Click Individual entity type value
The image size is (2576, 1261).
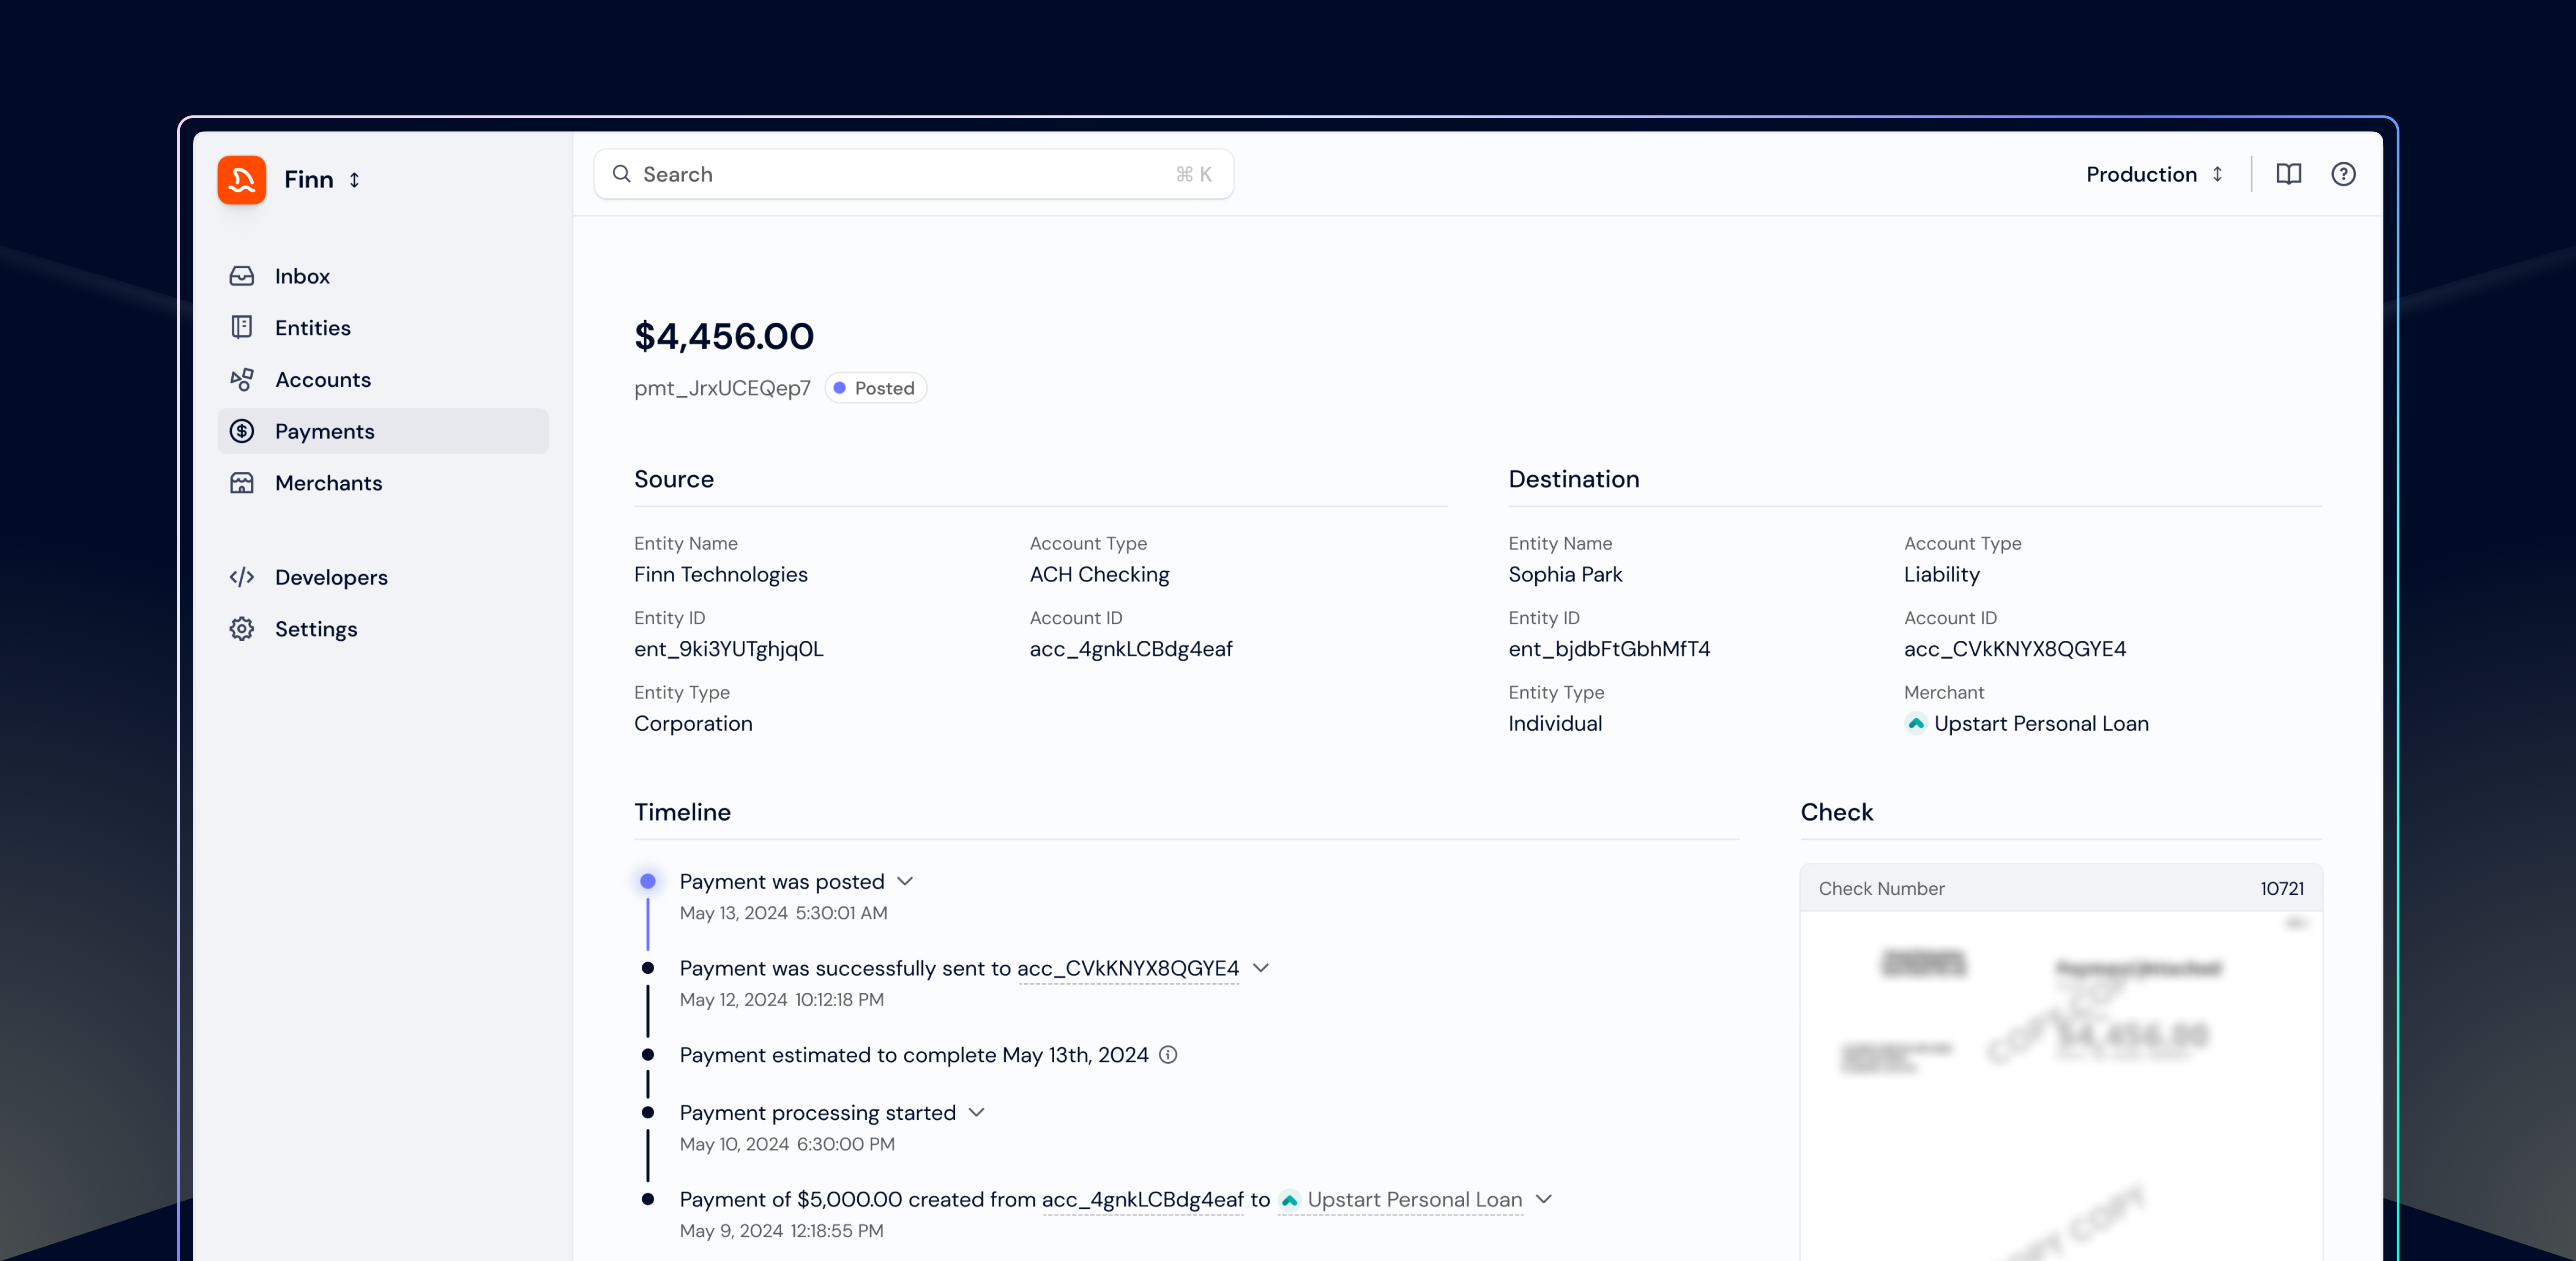click(x=1555, y=724)
